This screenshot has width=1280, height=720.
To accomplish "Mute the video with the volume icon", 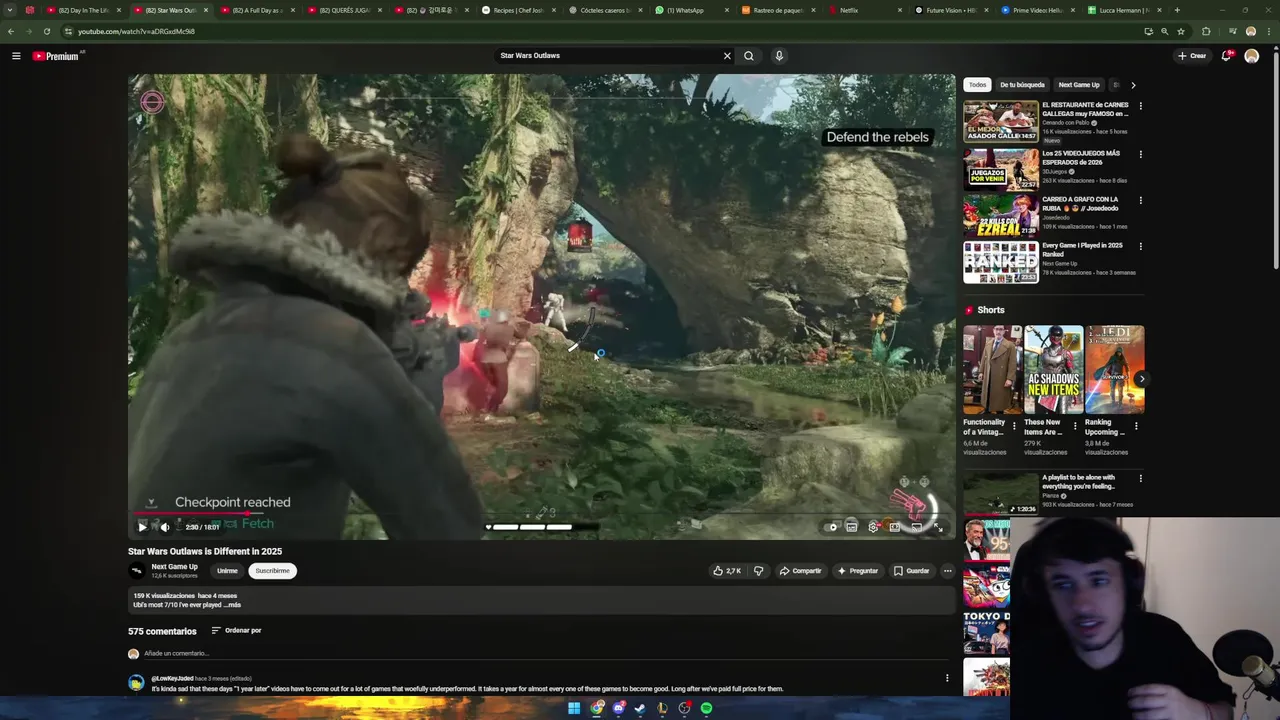I will click(165, 527).
